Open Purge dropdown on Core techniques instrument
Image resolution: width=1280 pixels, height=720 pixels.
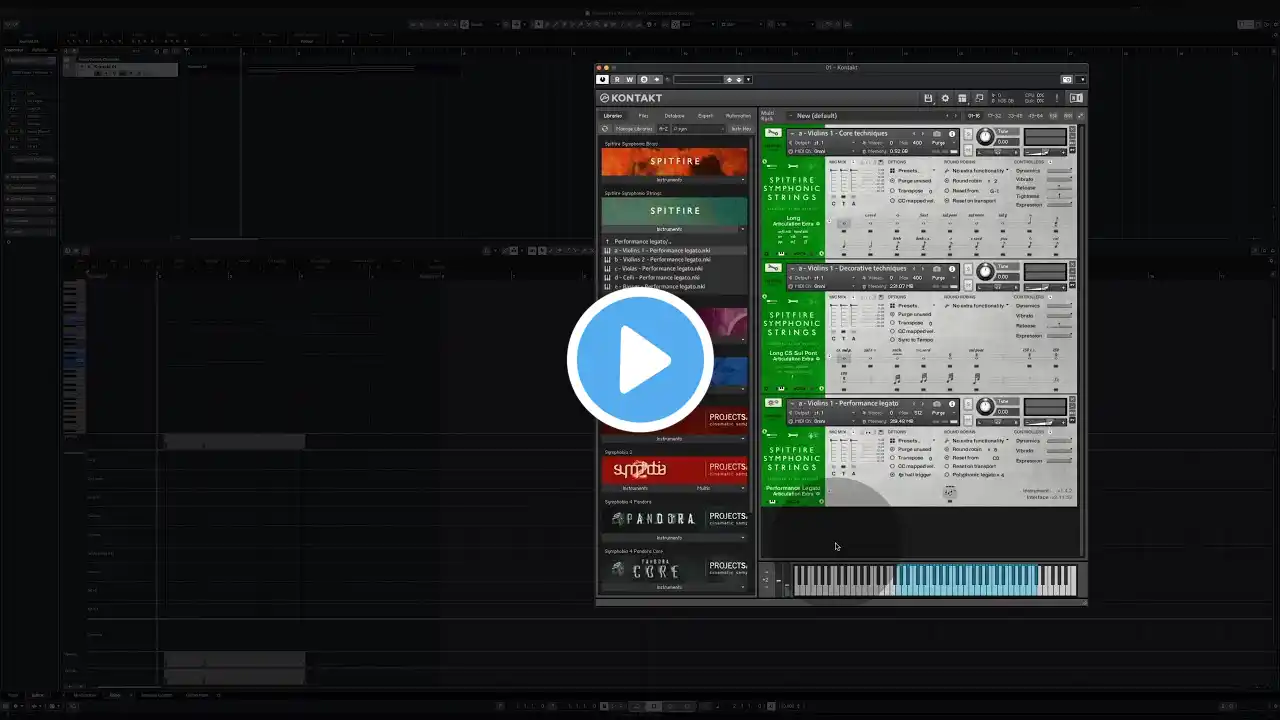point(941,143)
